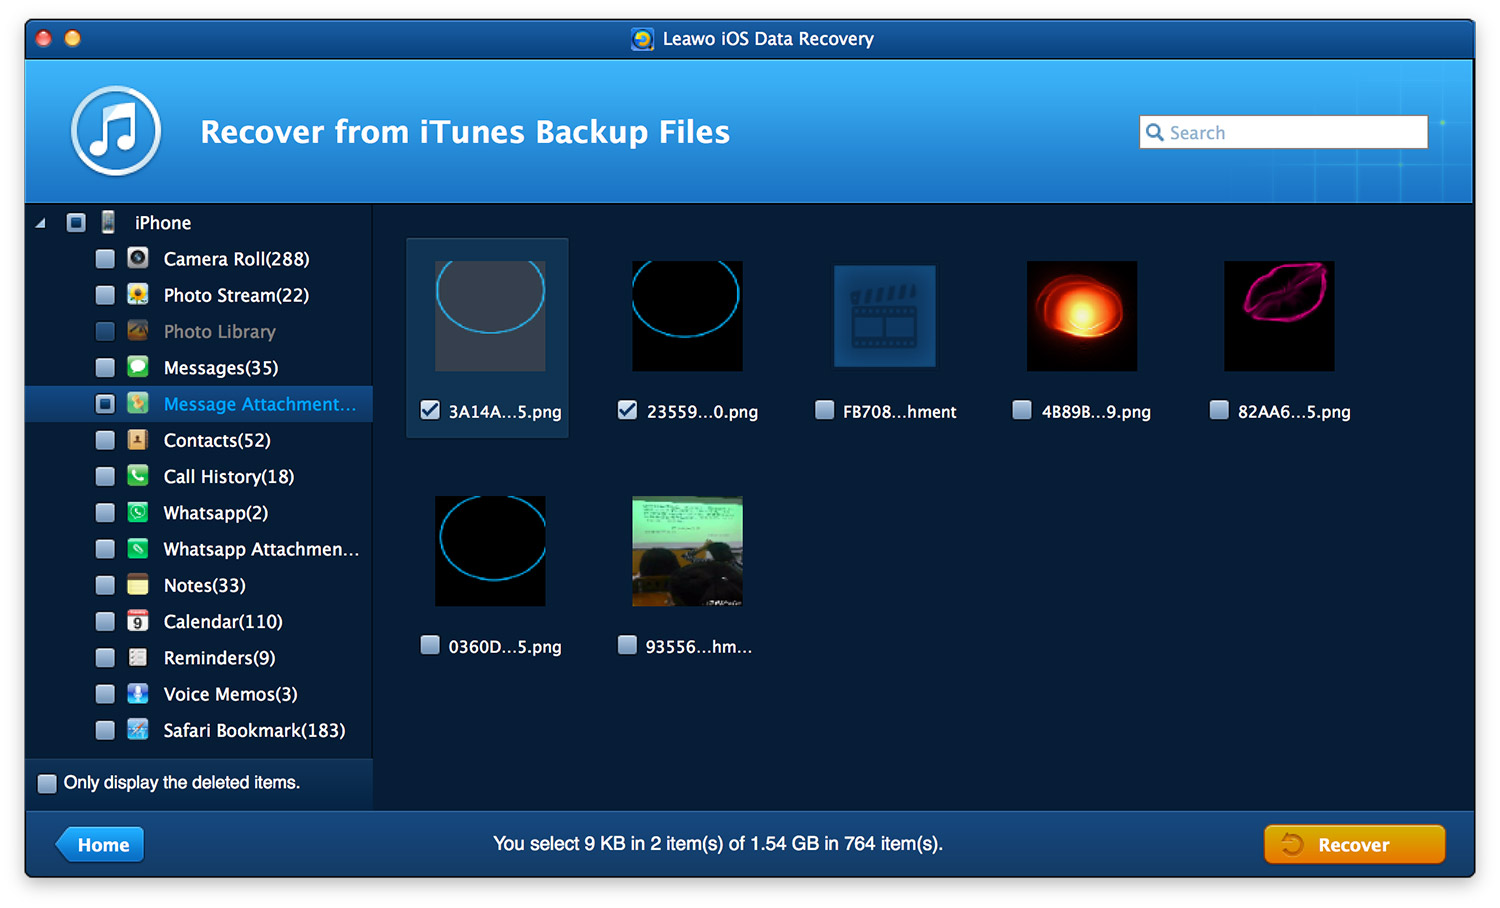
Task: Select the pink lips image thumbnail
Action: (x=1279, y=316)
